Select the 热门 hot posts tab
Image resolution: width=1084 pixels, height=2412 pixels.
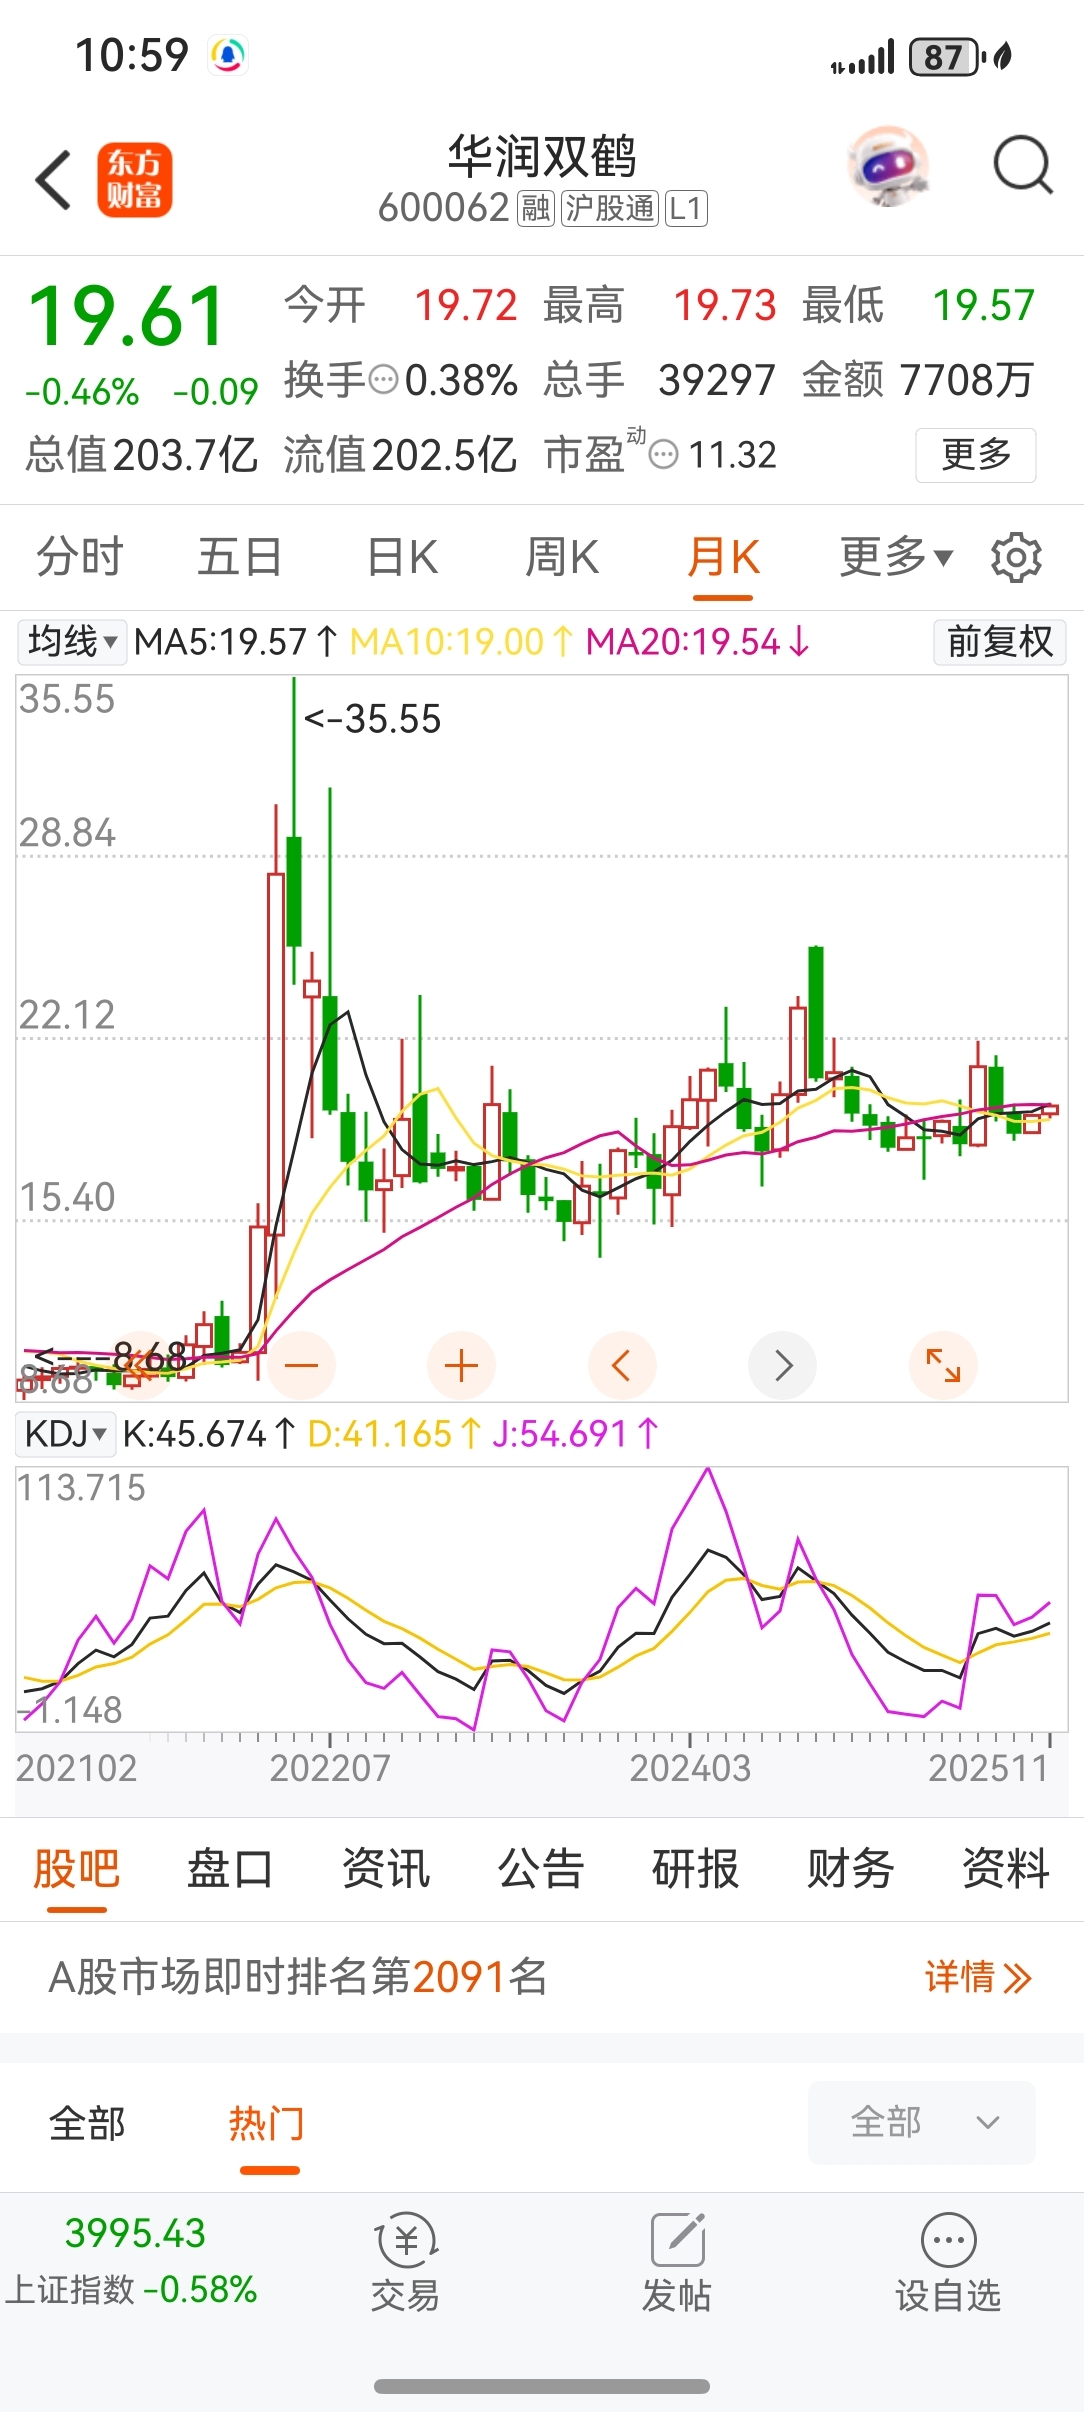267,2123
